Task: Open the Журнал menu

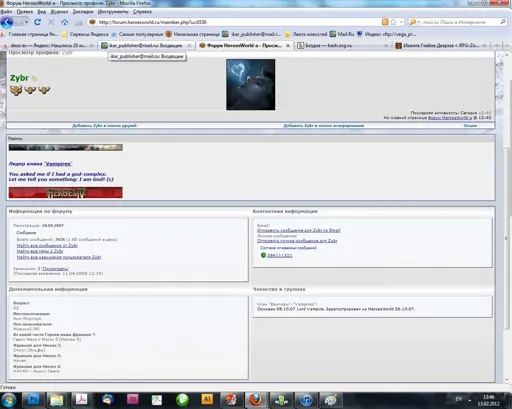Action: coord(59,12)
